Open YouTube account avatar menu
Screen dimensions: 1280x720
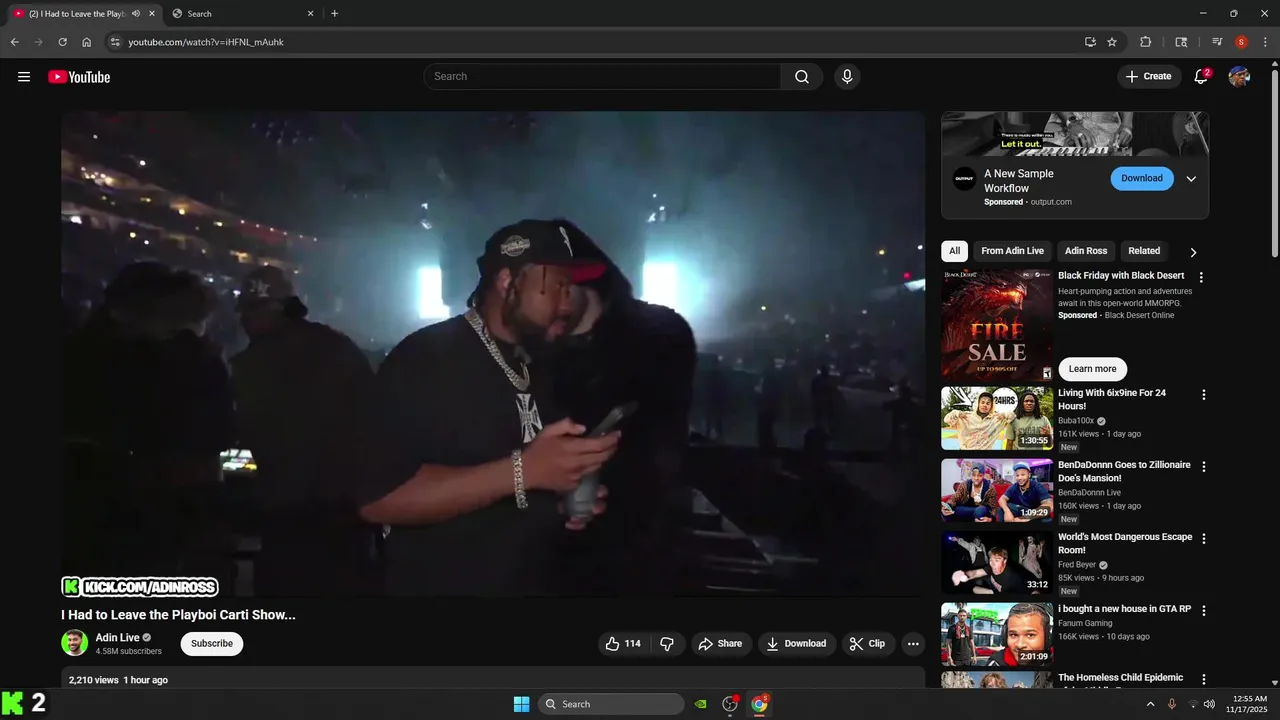click(x=1239, y=77)
